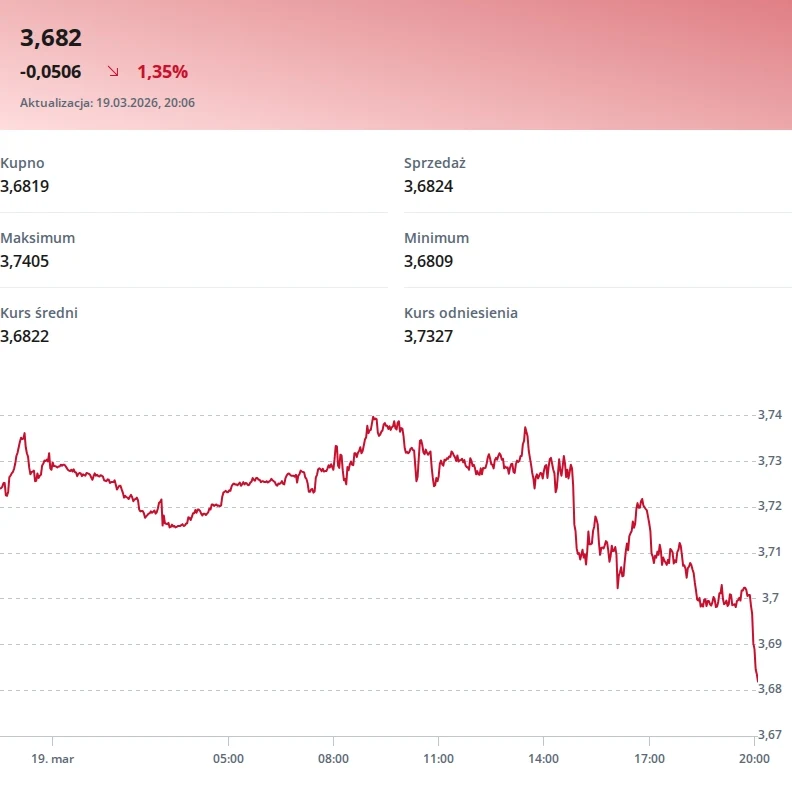Click the 17:00 time axis label
This screenshot has height=790, width=792.
coord(649,759)
